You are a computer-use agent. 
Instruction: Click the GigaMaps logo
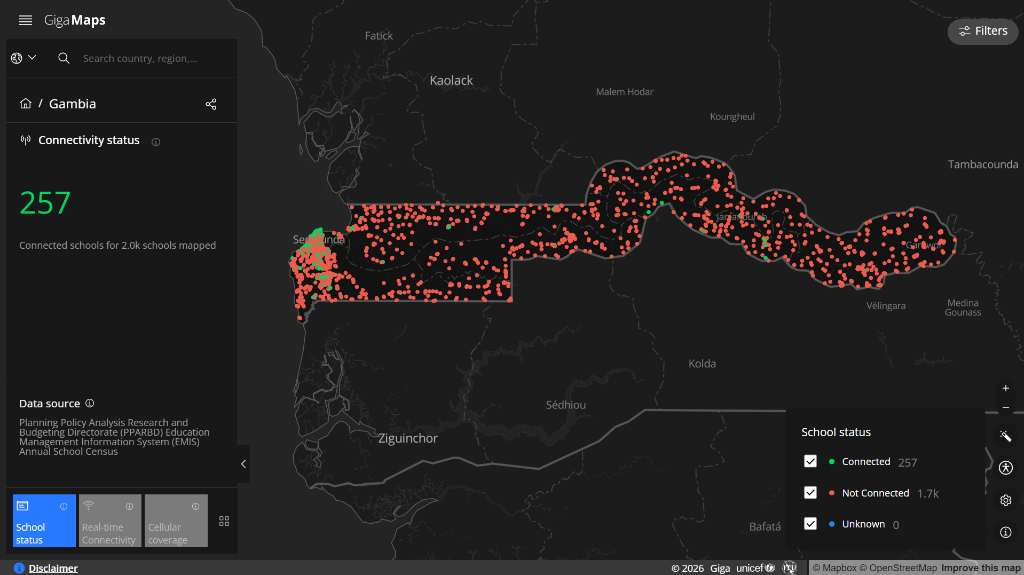74,20
